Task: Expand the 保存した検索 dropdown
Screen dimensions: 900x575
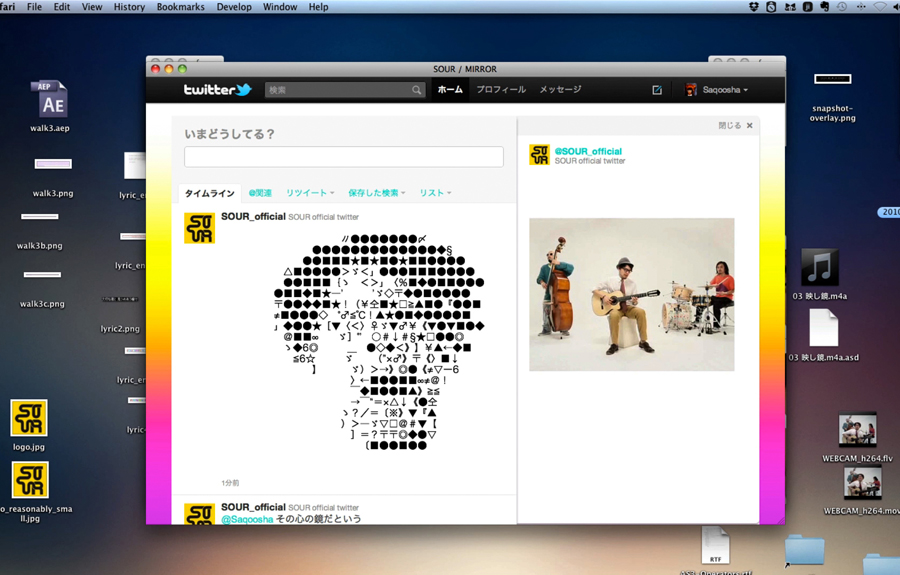Action: pyautogui.click(x=377, y=193)
